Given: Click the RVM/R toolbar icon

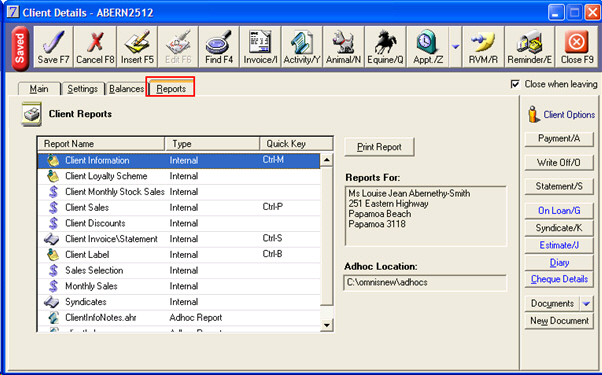Looking at the screenshot, I should point(483,47).
